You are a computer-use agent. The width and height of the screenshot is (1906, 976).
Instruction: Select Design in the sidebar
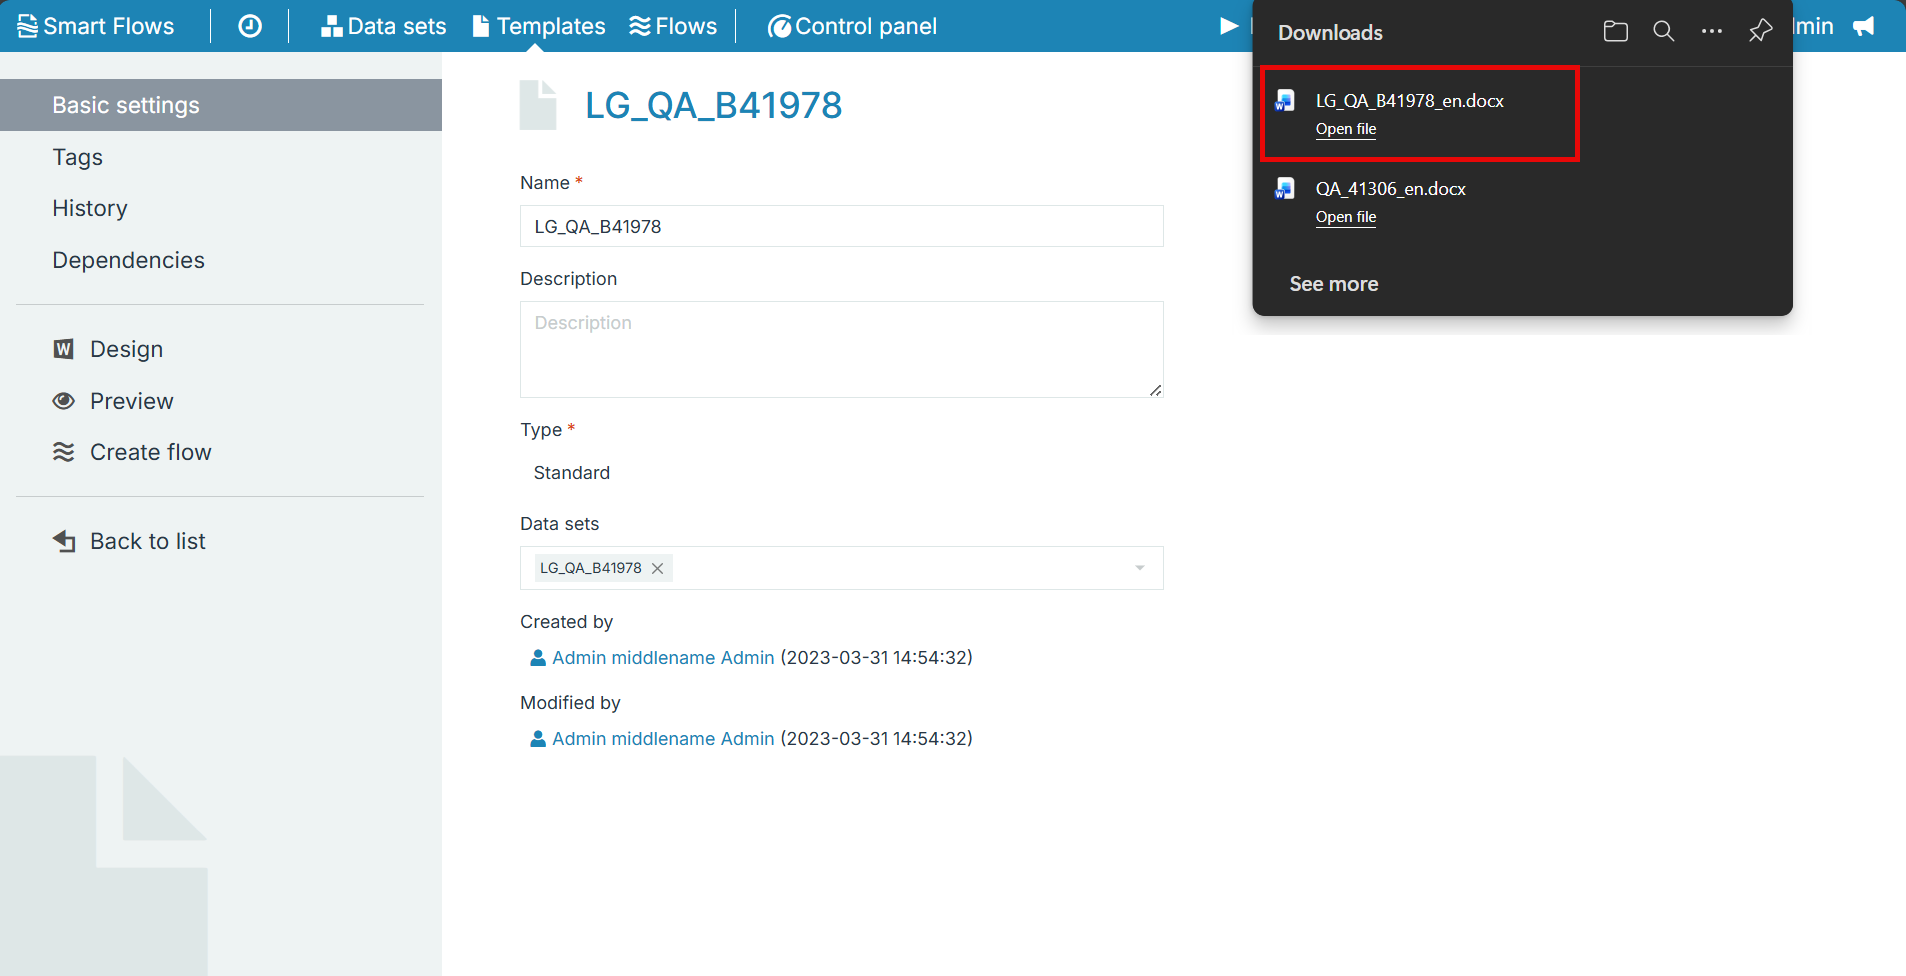point(126,349)
